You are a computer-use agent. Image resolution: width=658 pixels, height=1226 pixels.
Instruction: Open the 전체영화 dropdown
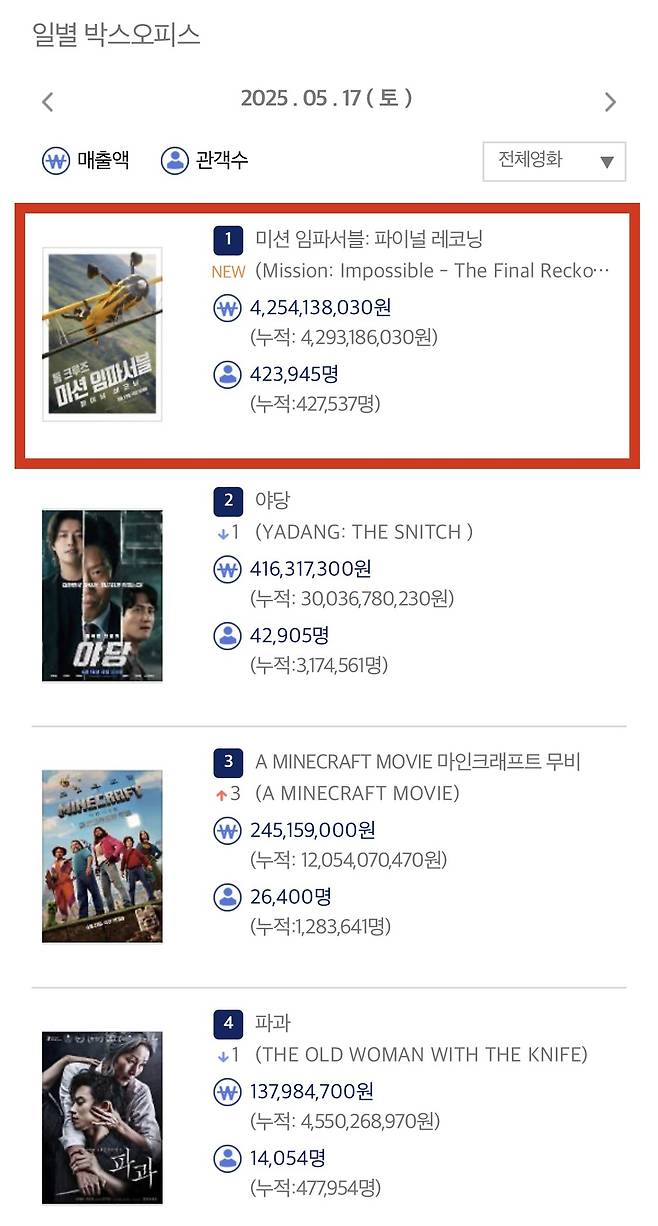[554, 161]
